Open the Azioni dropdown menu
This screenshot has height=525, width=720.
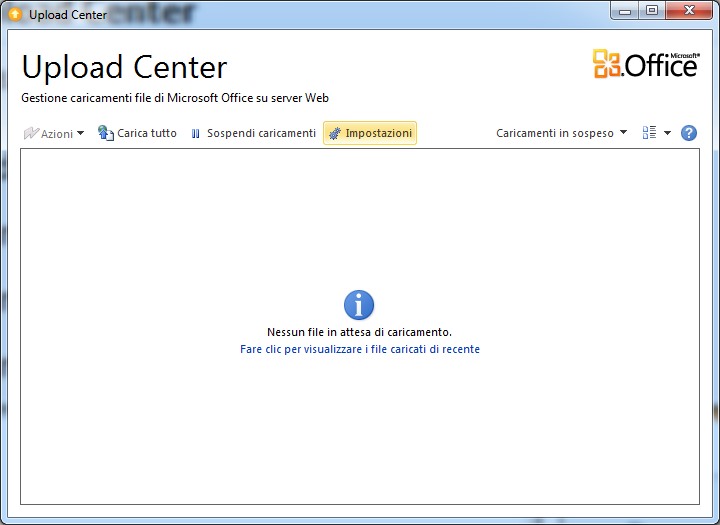[x=54, y=133]
